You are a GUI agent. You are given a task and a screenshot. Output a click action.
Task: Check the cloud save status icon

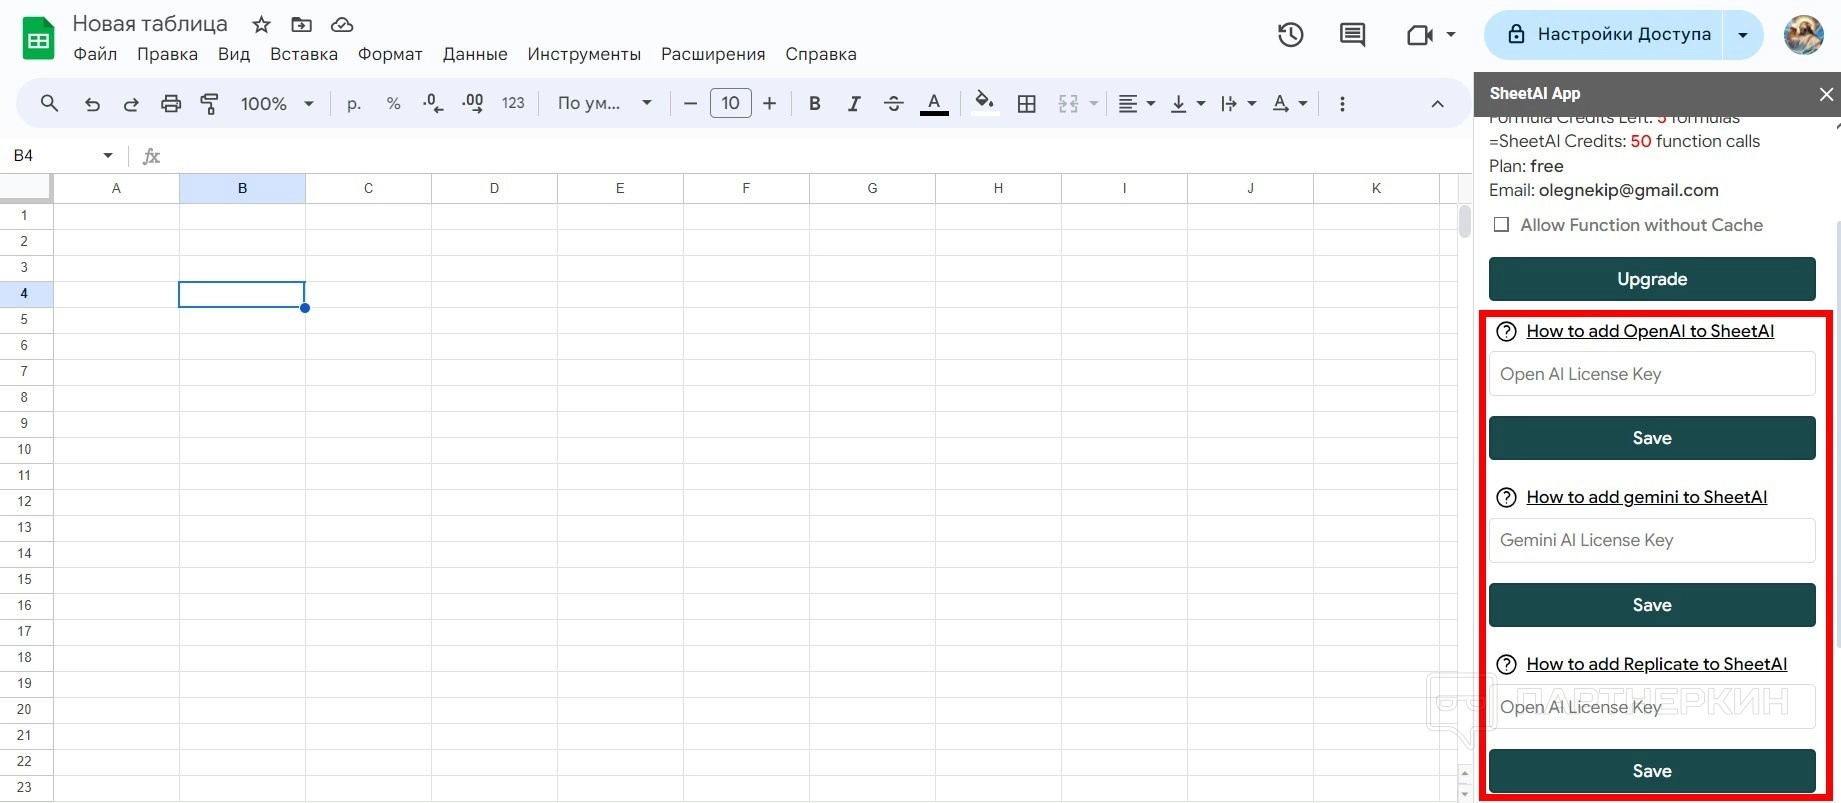point(342,24)
